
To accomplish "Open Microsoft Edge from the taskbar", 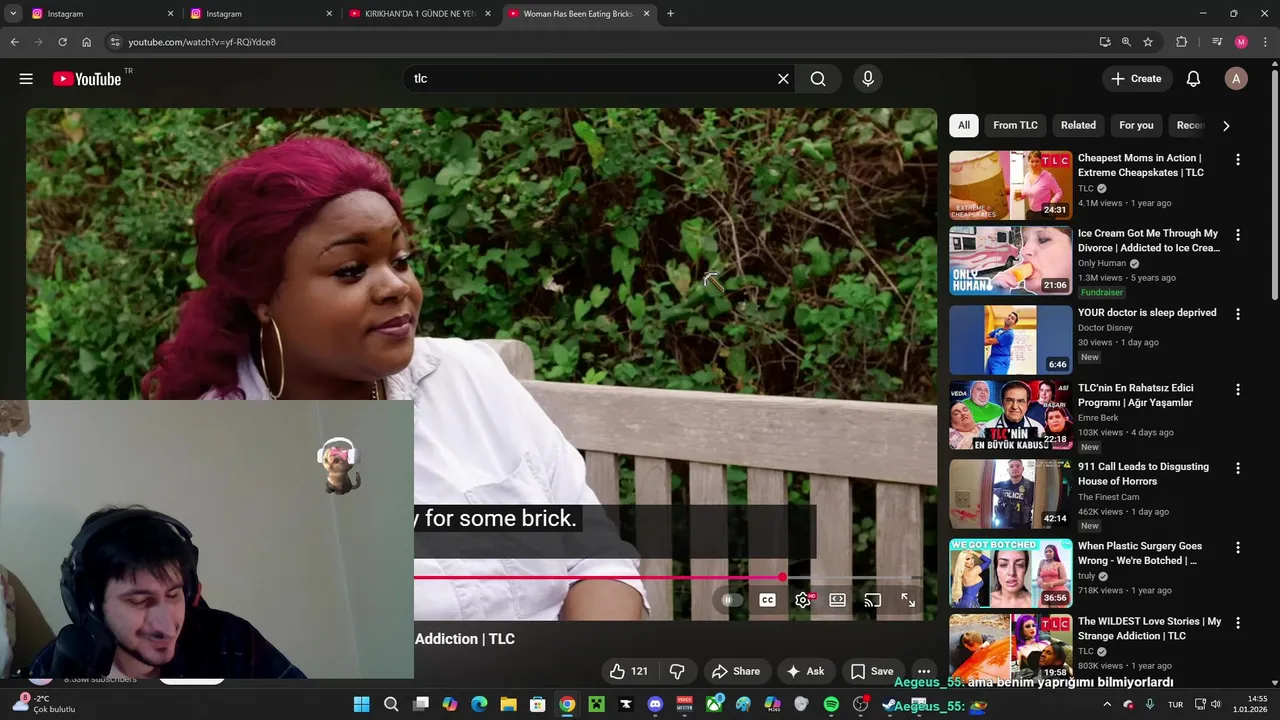I will click(479, 704).
